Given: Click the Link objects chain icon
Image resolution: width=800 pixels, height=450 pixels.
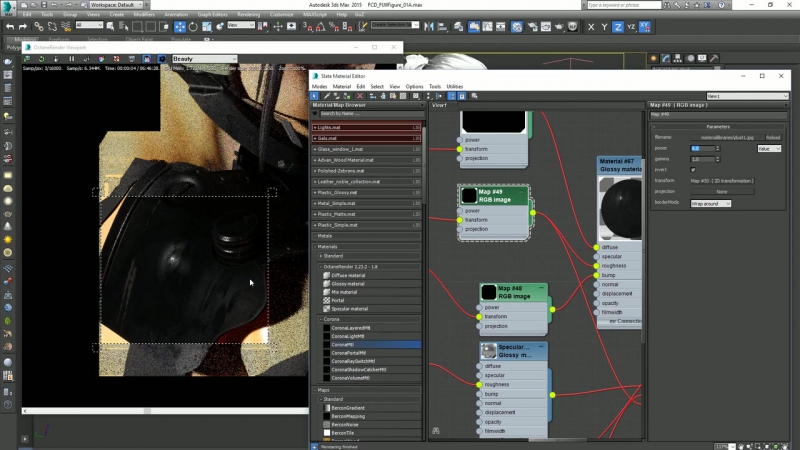Looking at the screenshot, I should point(38,25).
